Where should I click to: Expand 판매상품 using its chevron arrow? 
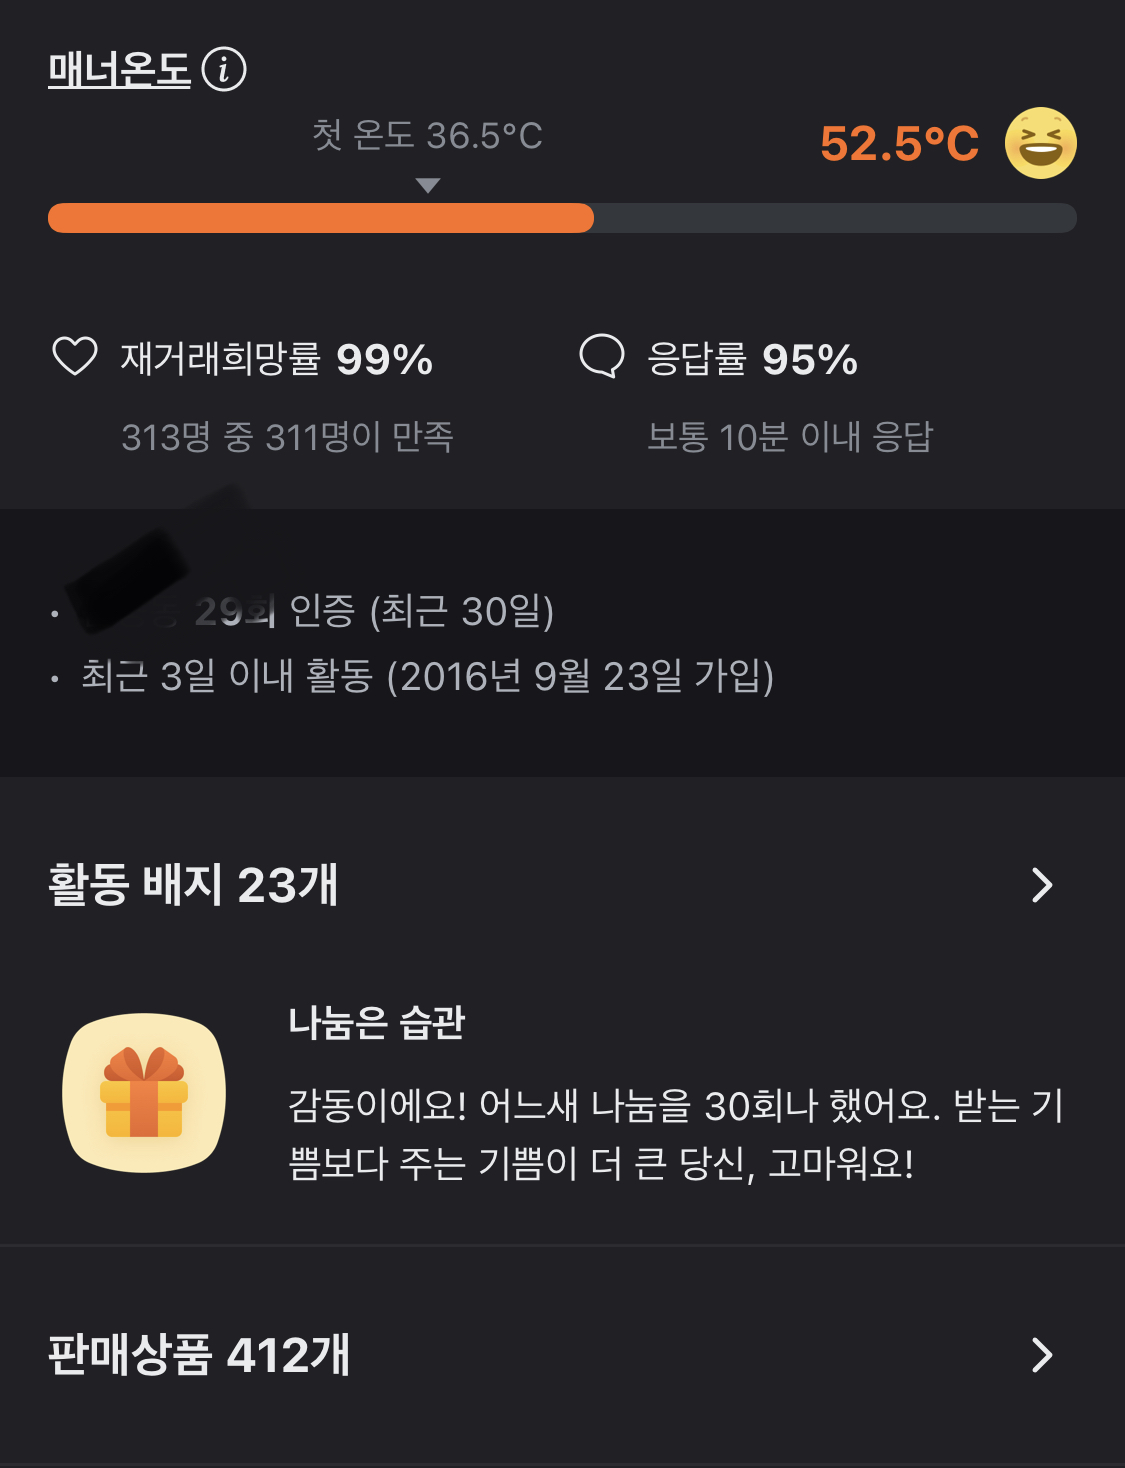[x=1041, y=1355]
